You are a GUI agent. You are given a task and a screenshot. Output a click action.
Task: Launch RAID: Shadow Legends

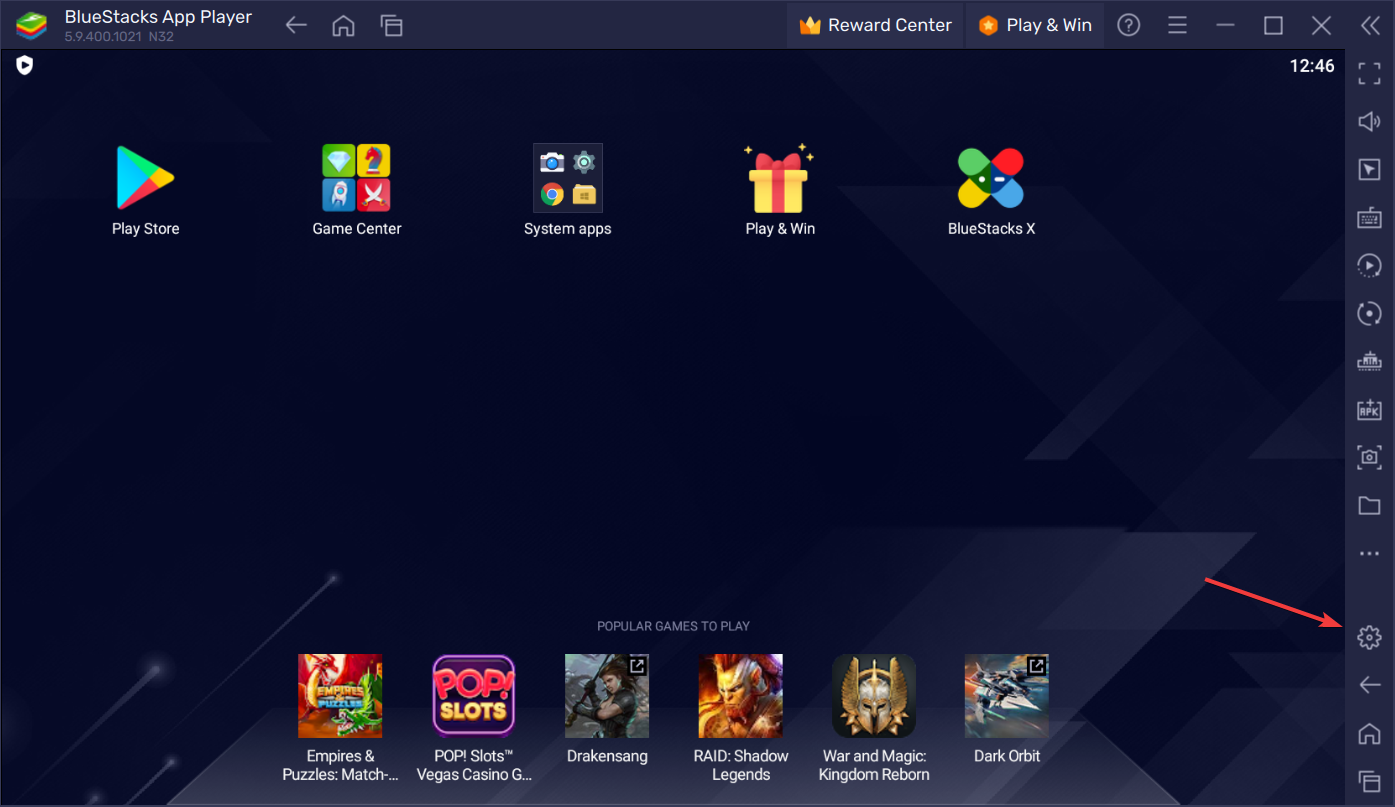tap(741, 696)
